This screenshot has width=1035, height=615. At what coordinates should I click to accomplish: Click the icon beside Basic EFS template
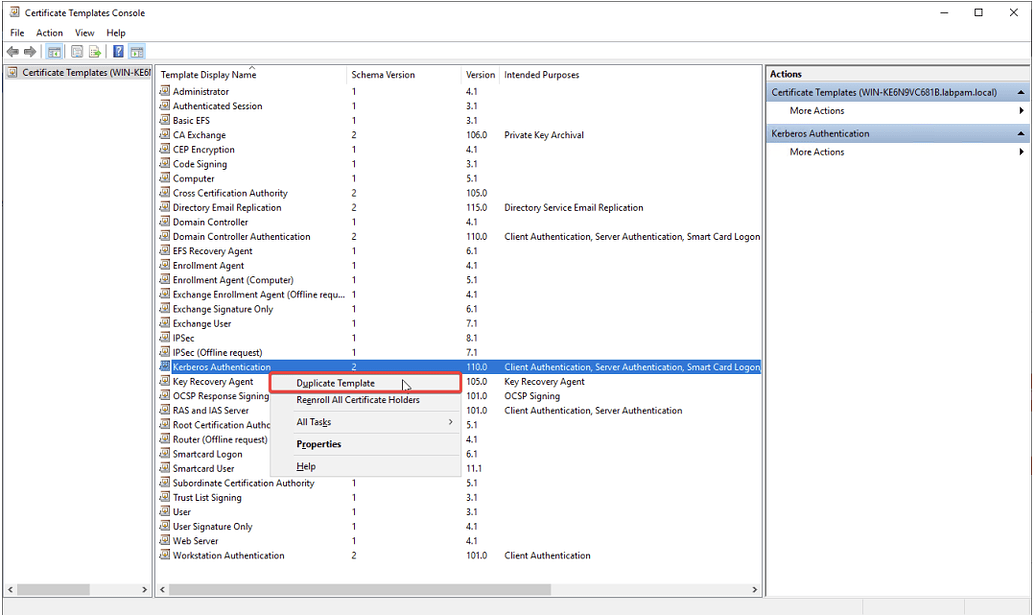tap(164, 120)
